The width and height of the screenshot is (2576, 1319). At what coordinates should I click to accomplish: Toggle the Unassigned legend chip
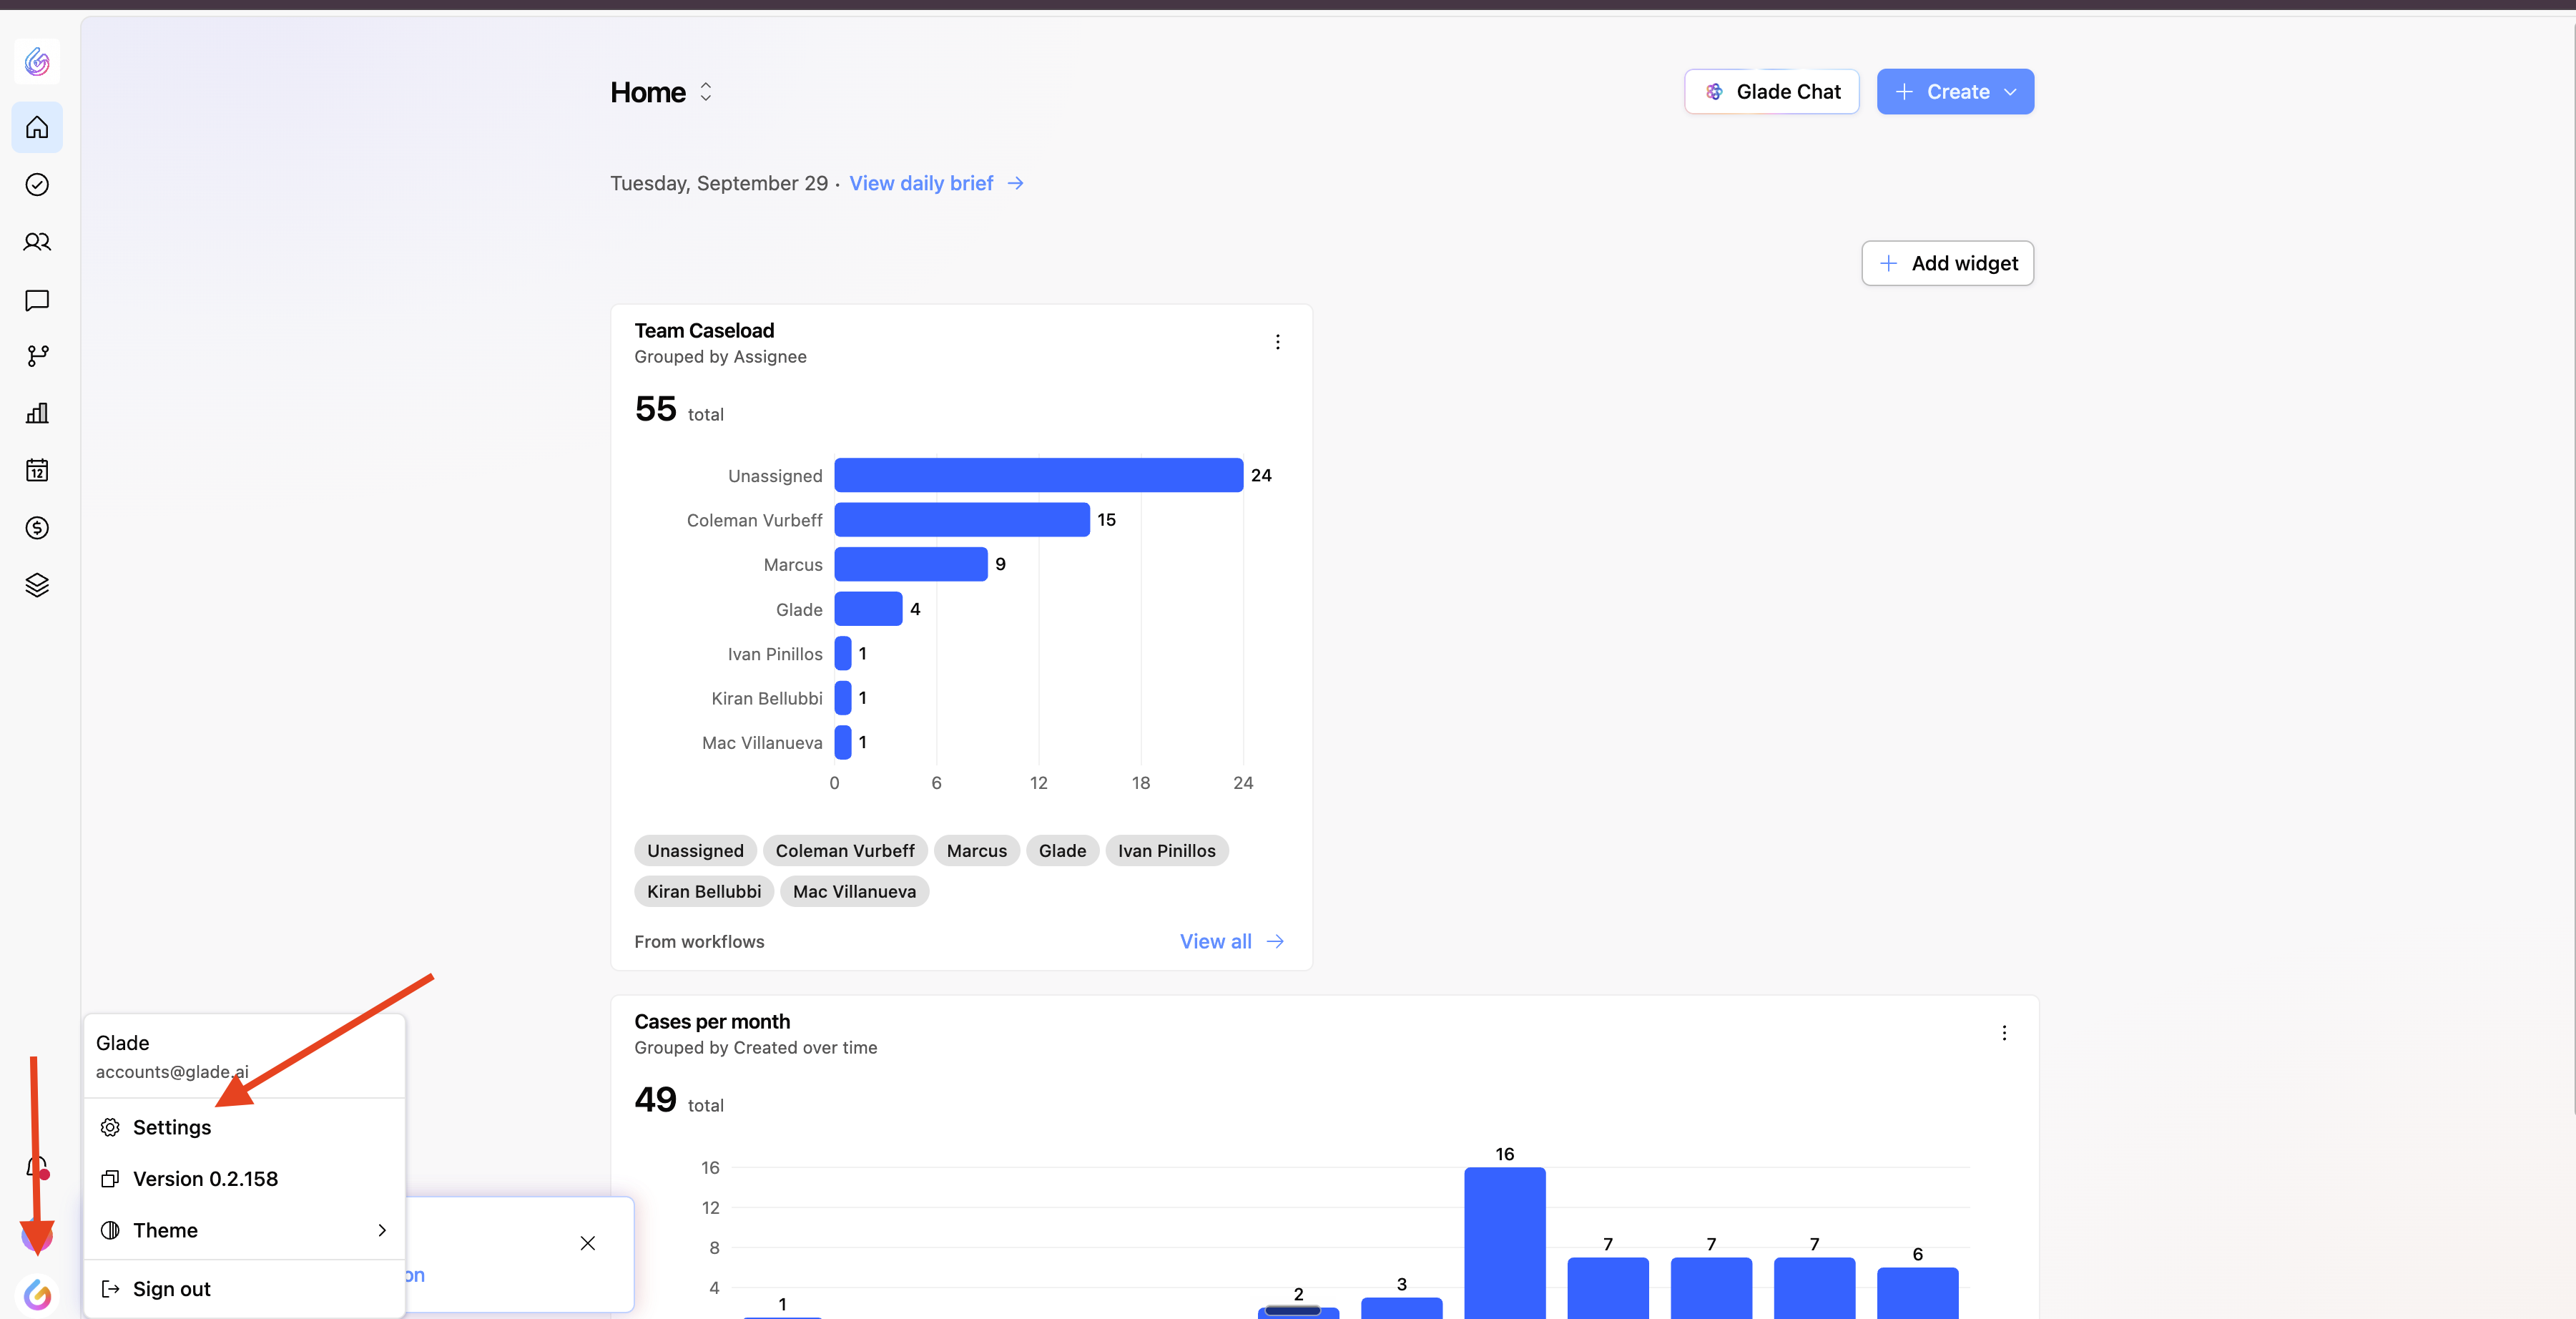[x=695, y=851]
